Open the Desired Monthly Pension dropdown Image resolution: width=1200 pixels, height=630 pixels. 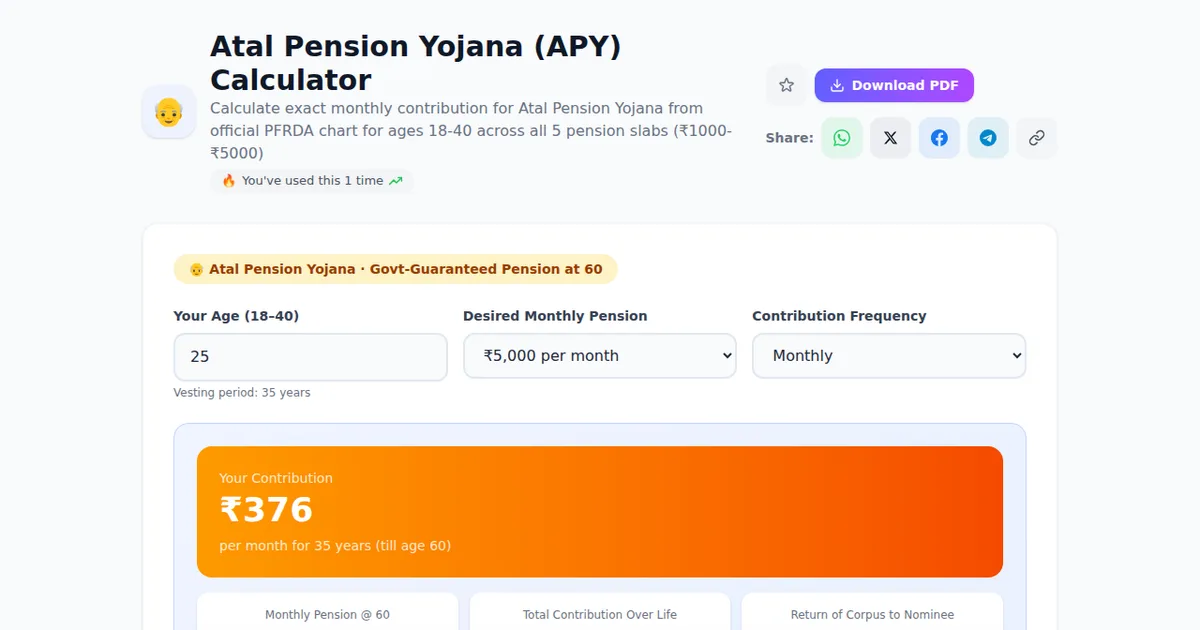click(x=600, y=356)
